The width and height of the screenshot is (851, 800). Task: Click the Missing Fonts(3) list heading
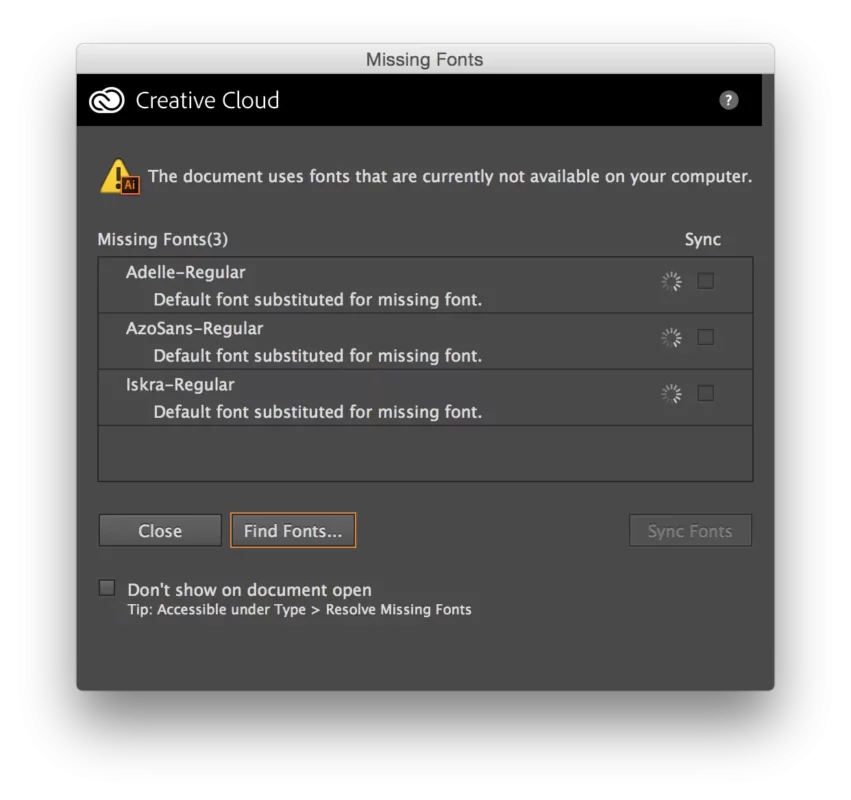(162, 239)
